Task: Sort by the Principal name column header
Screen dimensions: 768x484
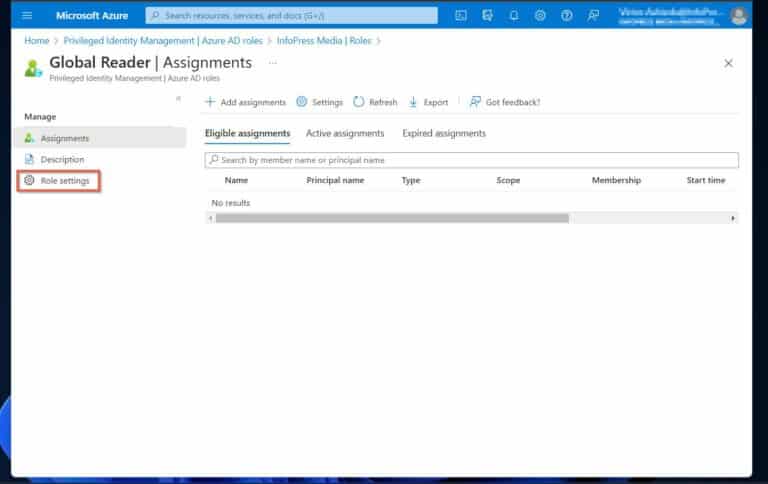Action: [x=335, y=180]
